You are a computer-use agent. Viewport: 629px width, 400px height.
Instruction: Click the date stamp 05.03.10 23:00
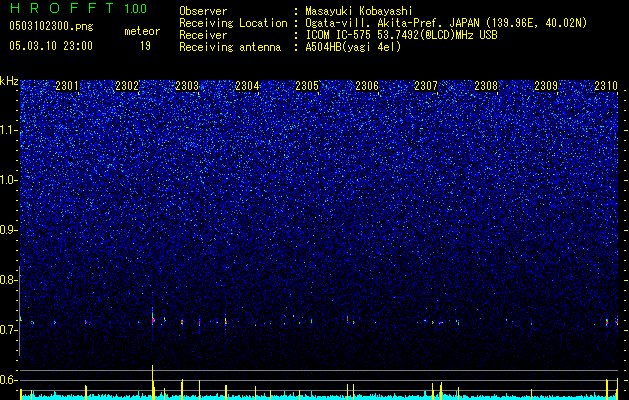click(51, 46)
